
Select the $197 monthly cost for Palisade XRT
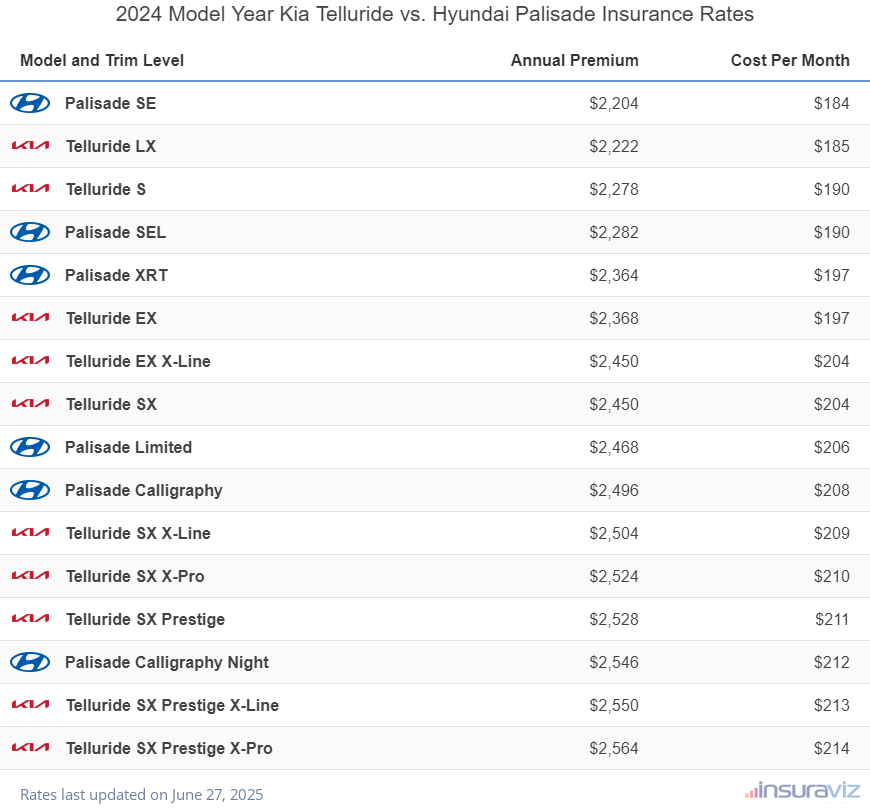[832, 275]
